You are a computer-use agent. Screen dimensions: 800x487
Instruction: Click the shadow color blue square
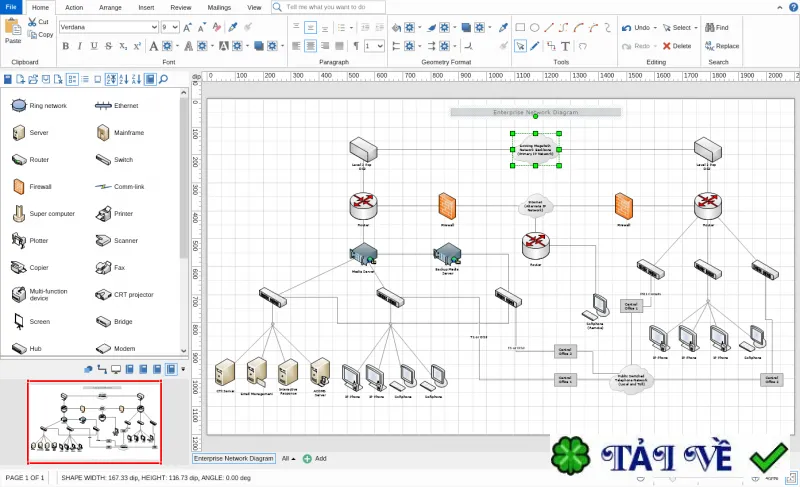[x=259, y=46]
